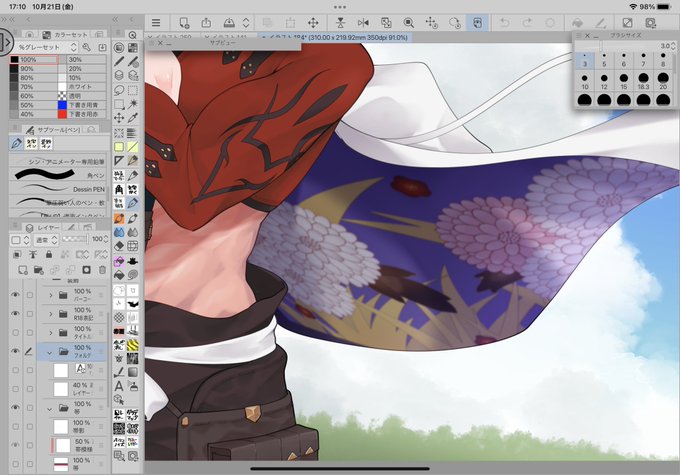The image size is (680, 475).
Task: Open the %グレーセット color set dropdown
Action: coord(47,47)
